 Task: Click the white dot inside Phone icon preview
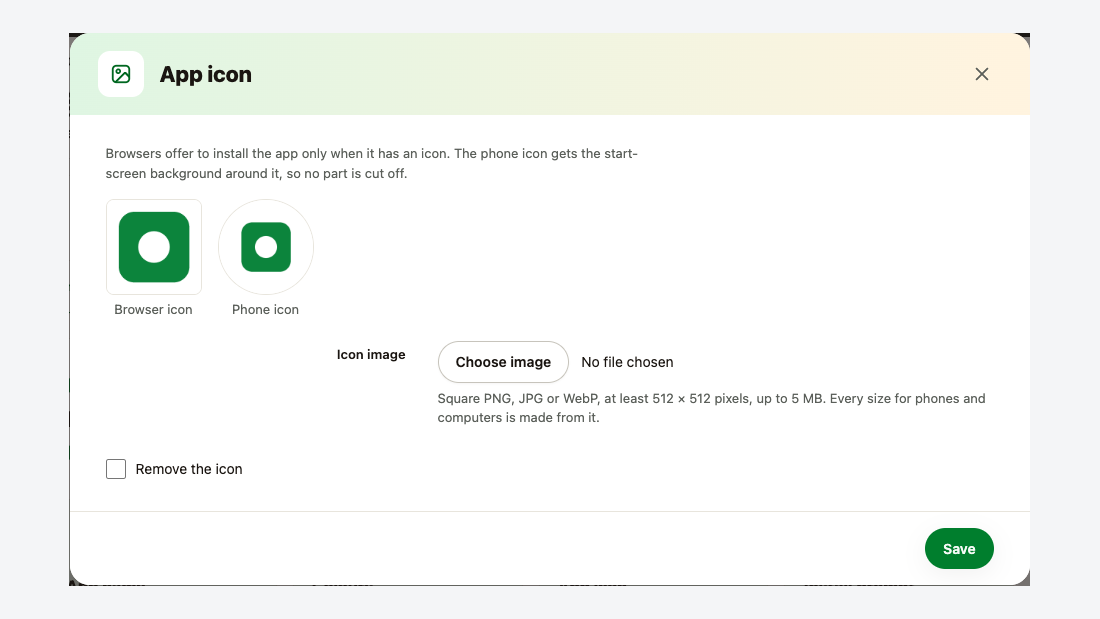[x=266, y=247]
